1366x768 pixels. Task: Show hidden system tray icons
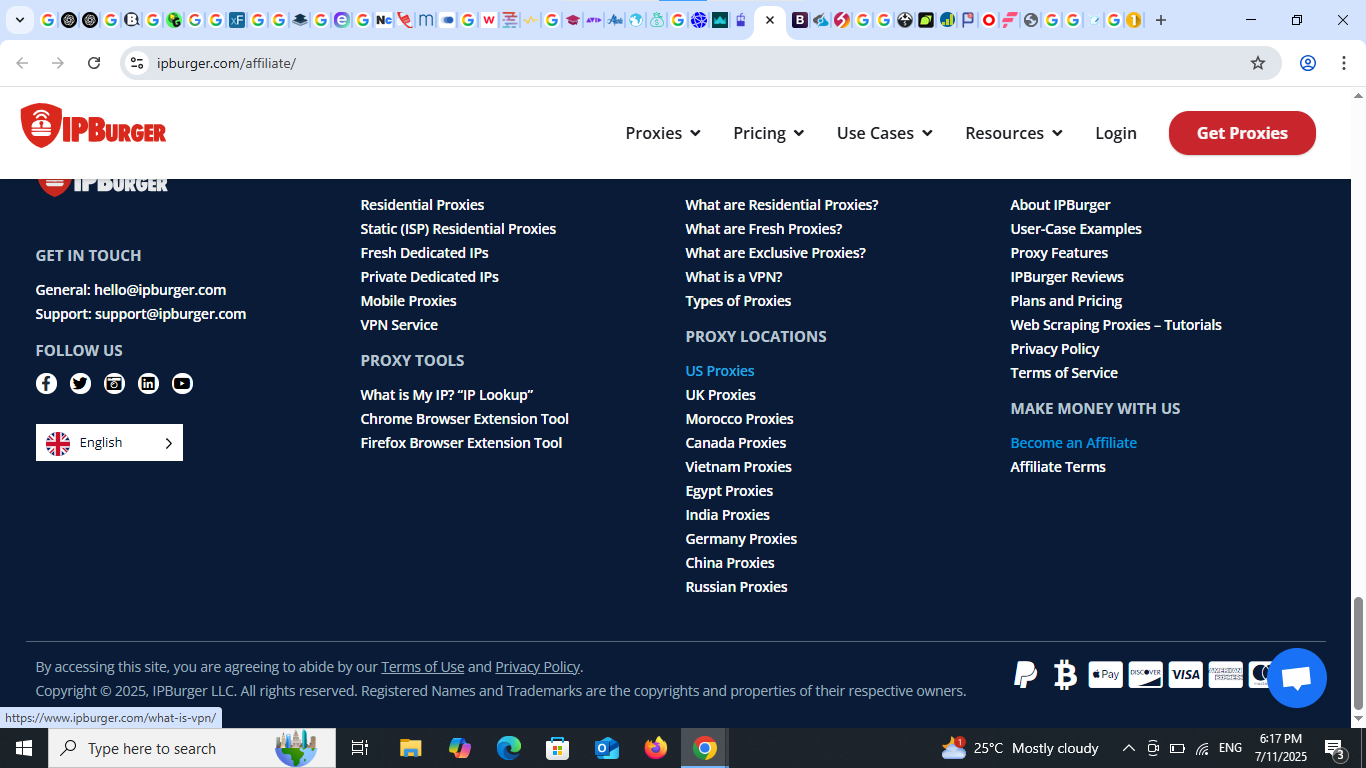(x=1128, y=748)
